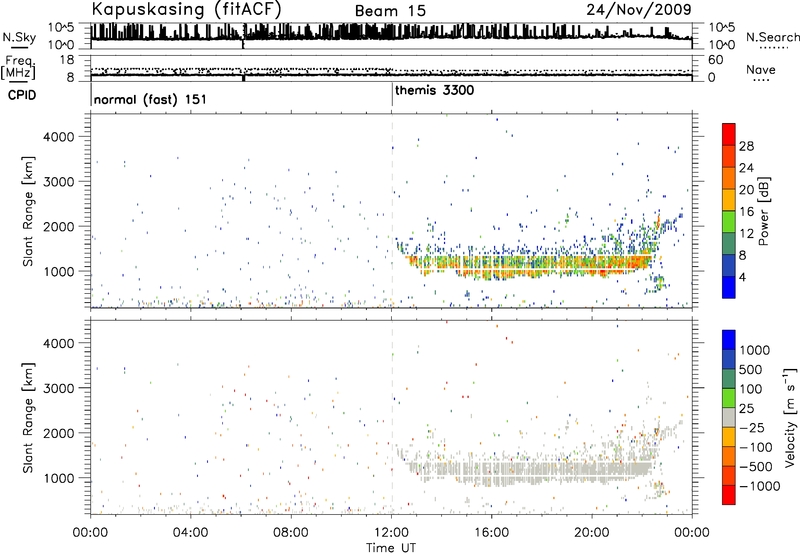800x554 pixels.
Task: Click the blue top of Velocity color bar
Action: click(x=729, y=340)
